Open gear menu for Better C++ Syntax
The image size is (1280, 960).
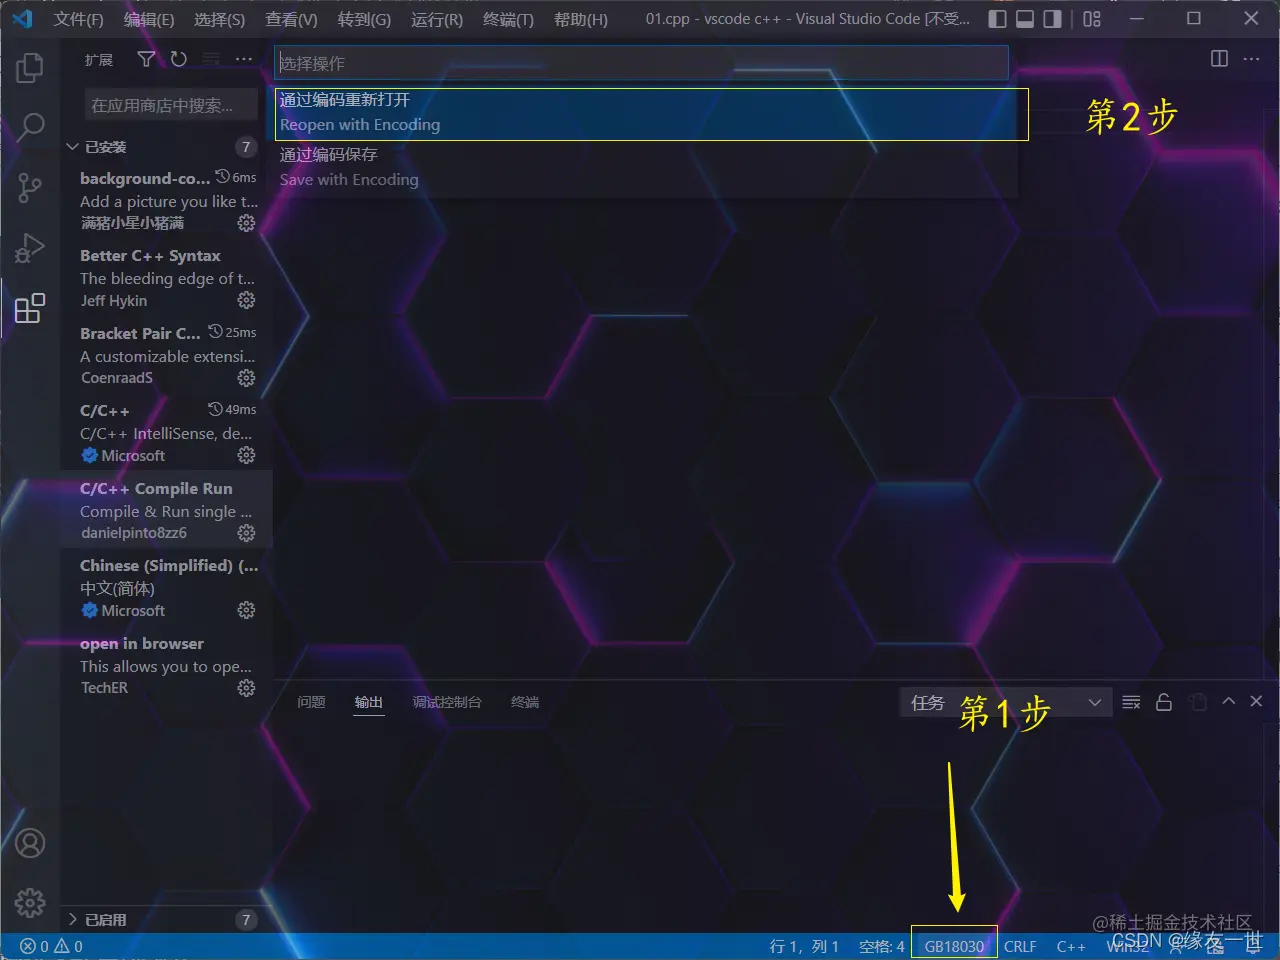coord(246,300)
